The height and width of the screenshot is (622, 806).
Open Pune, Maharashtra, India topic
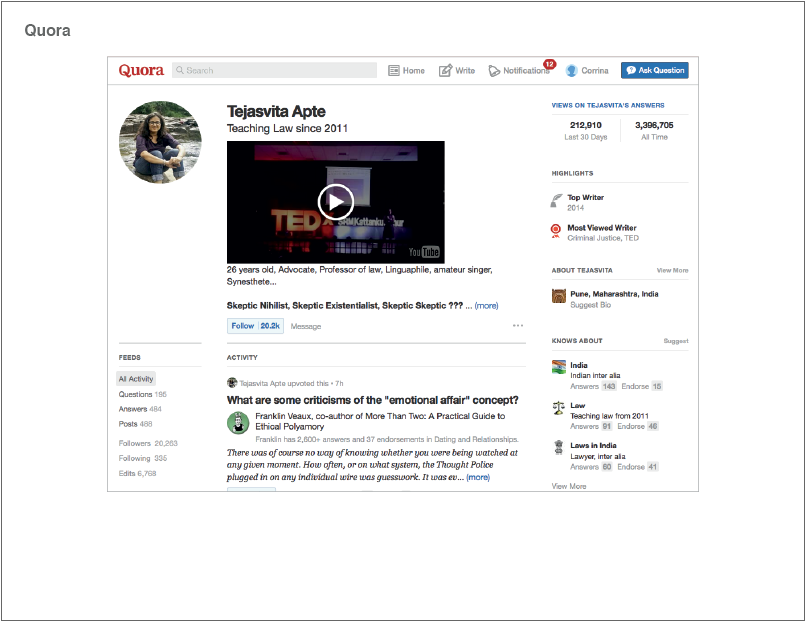tap(614, 294)
